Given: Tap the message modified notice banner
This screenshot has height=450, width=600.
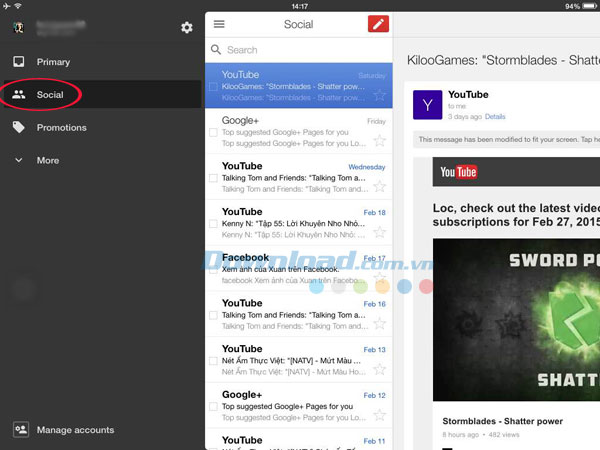Looking at the screenshot, I should pyautogui.click(x=506, y=140).
